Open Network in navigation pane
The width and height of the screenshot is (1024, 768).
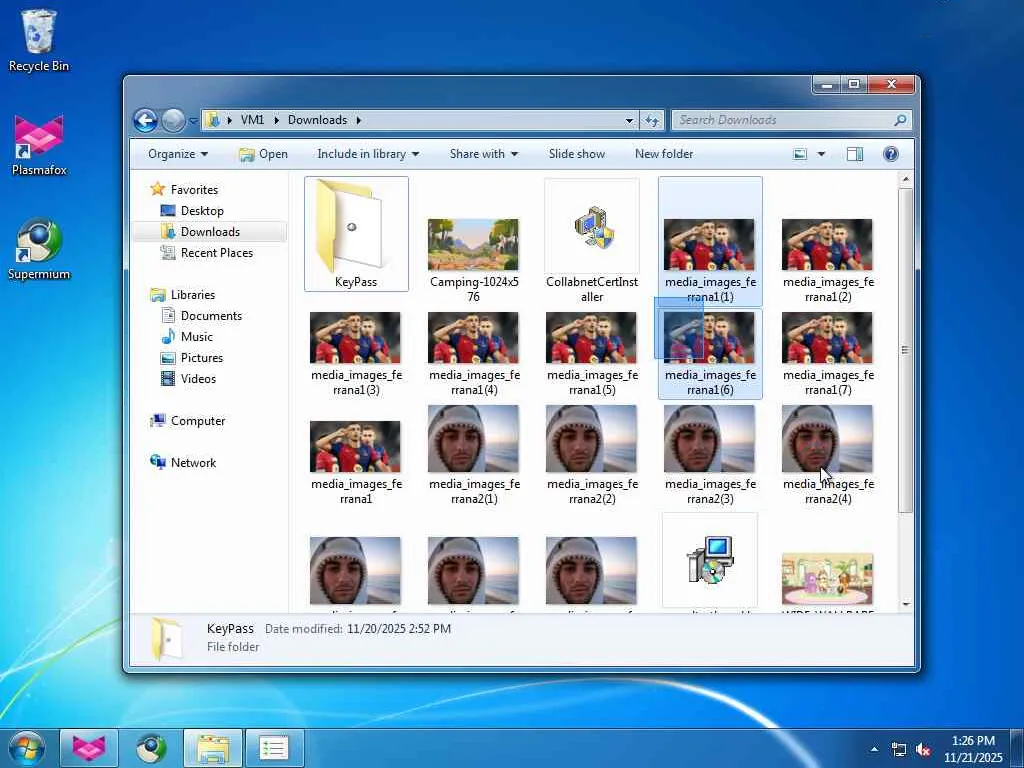193,462
